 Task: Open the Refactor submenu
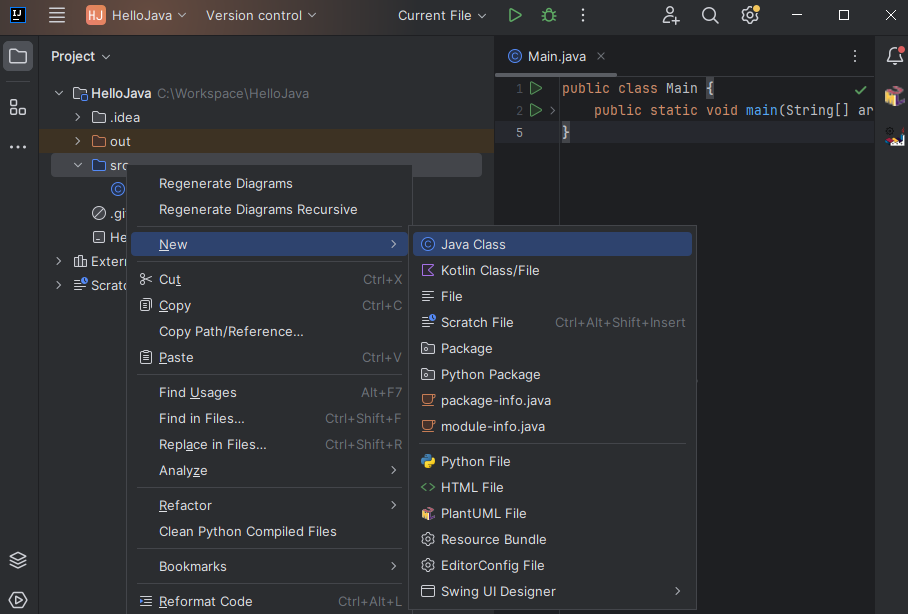click(269, 506)
